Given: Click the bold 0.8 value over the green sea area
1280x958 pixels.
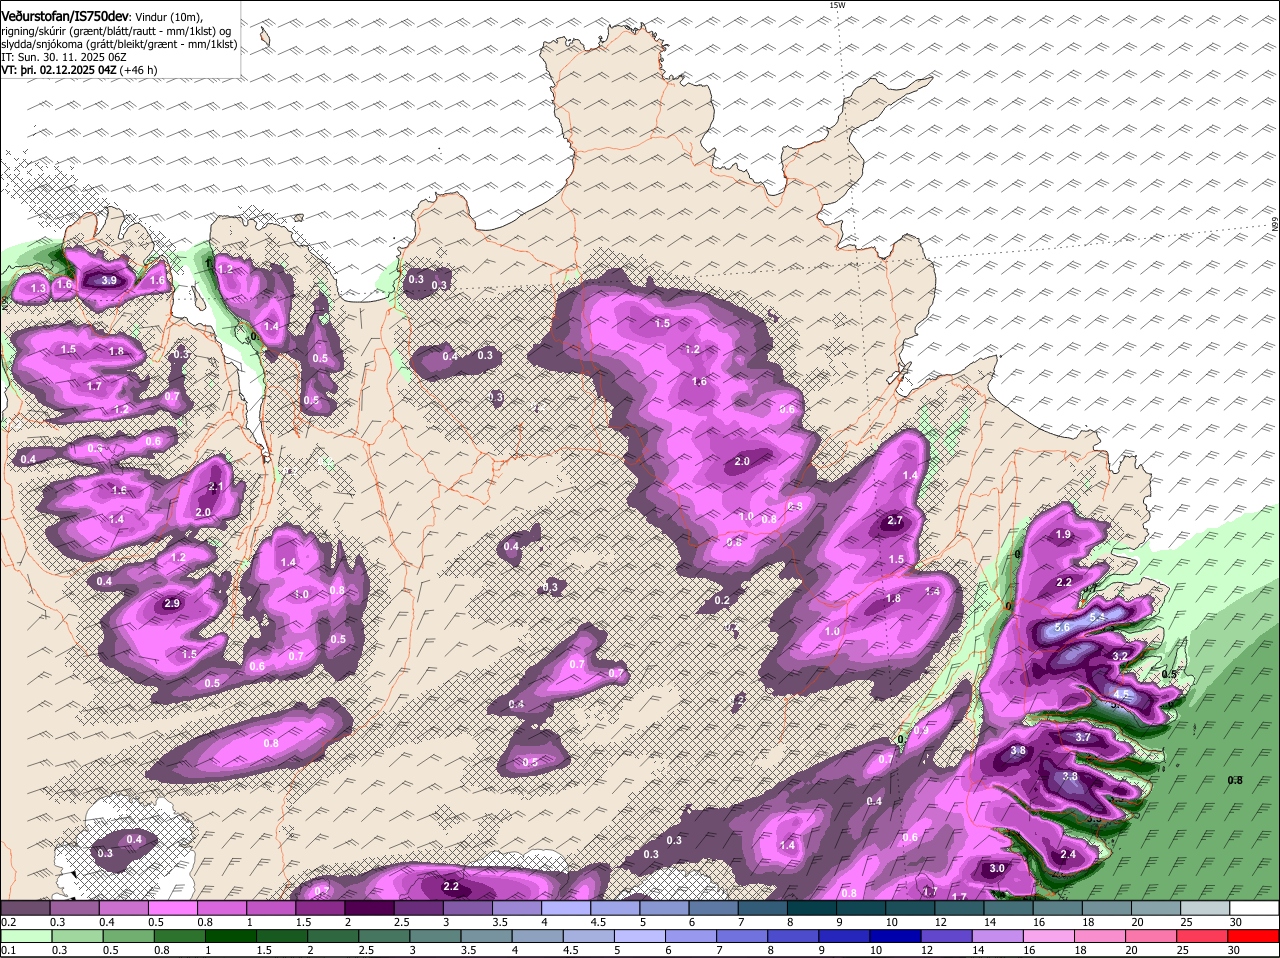Looking at the screenshot, I should (x=1235, y=780).
